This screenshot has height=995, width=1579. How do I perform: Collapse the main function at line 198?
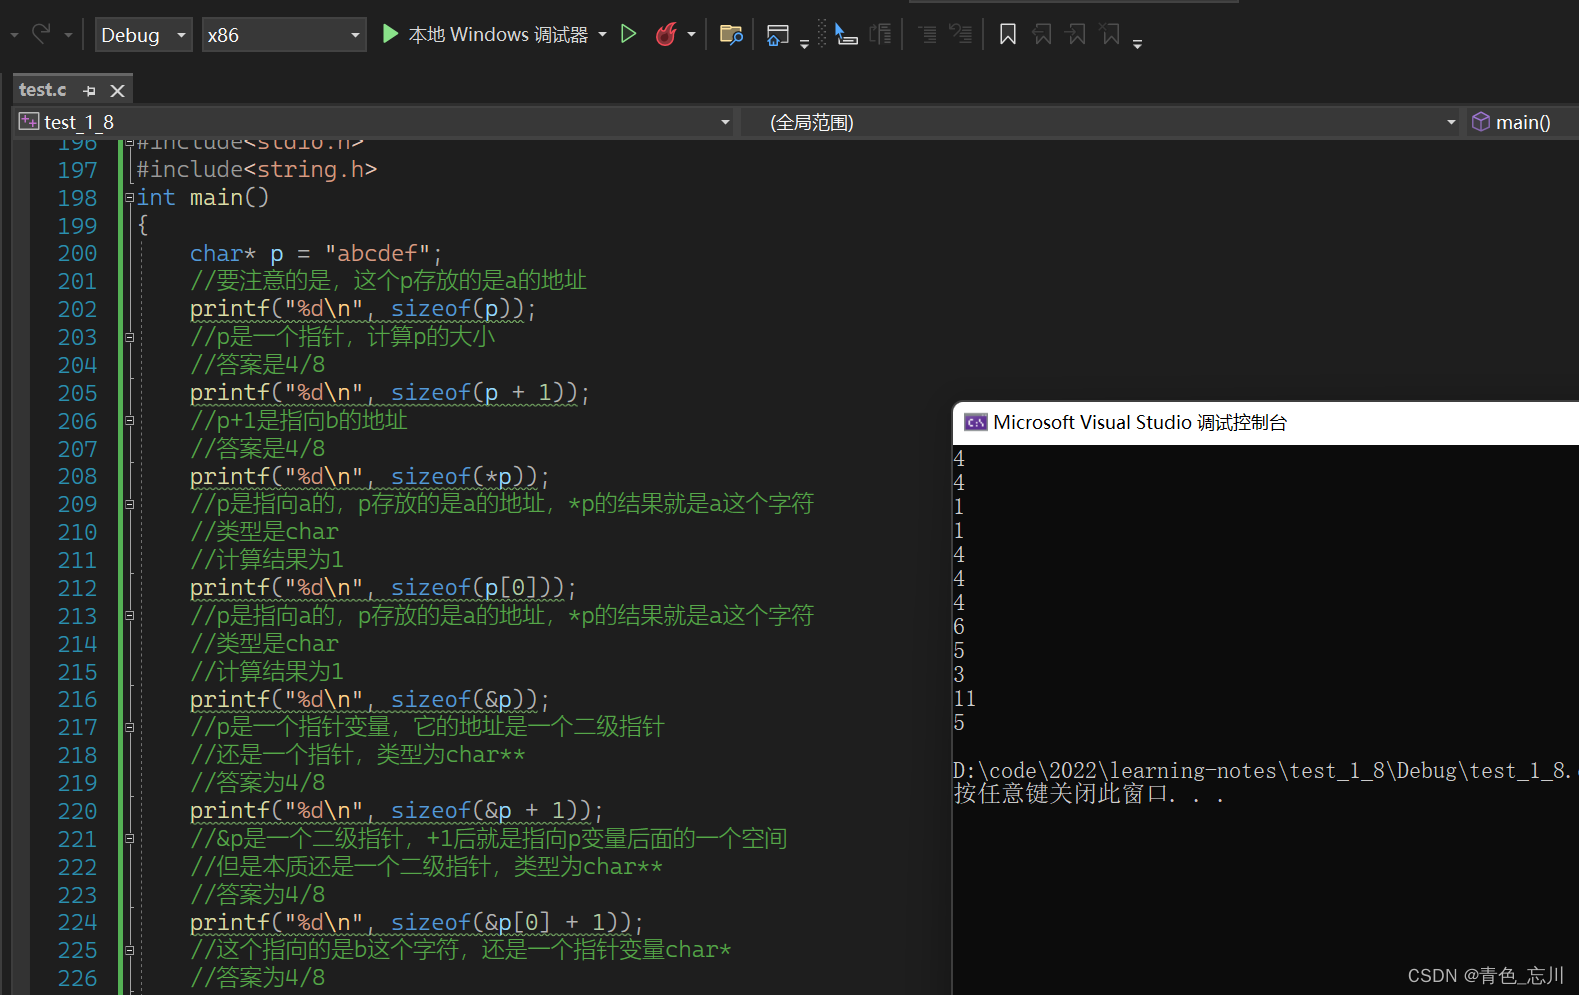pos(129,198)
